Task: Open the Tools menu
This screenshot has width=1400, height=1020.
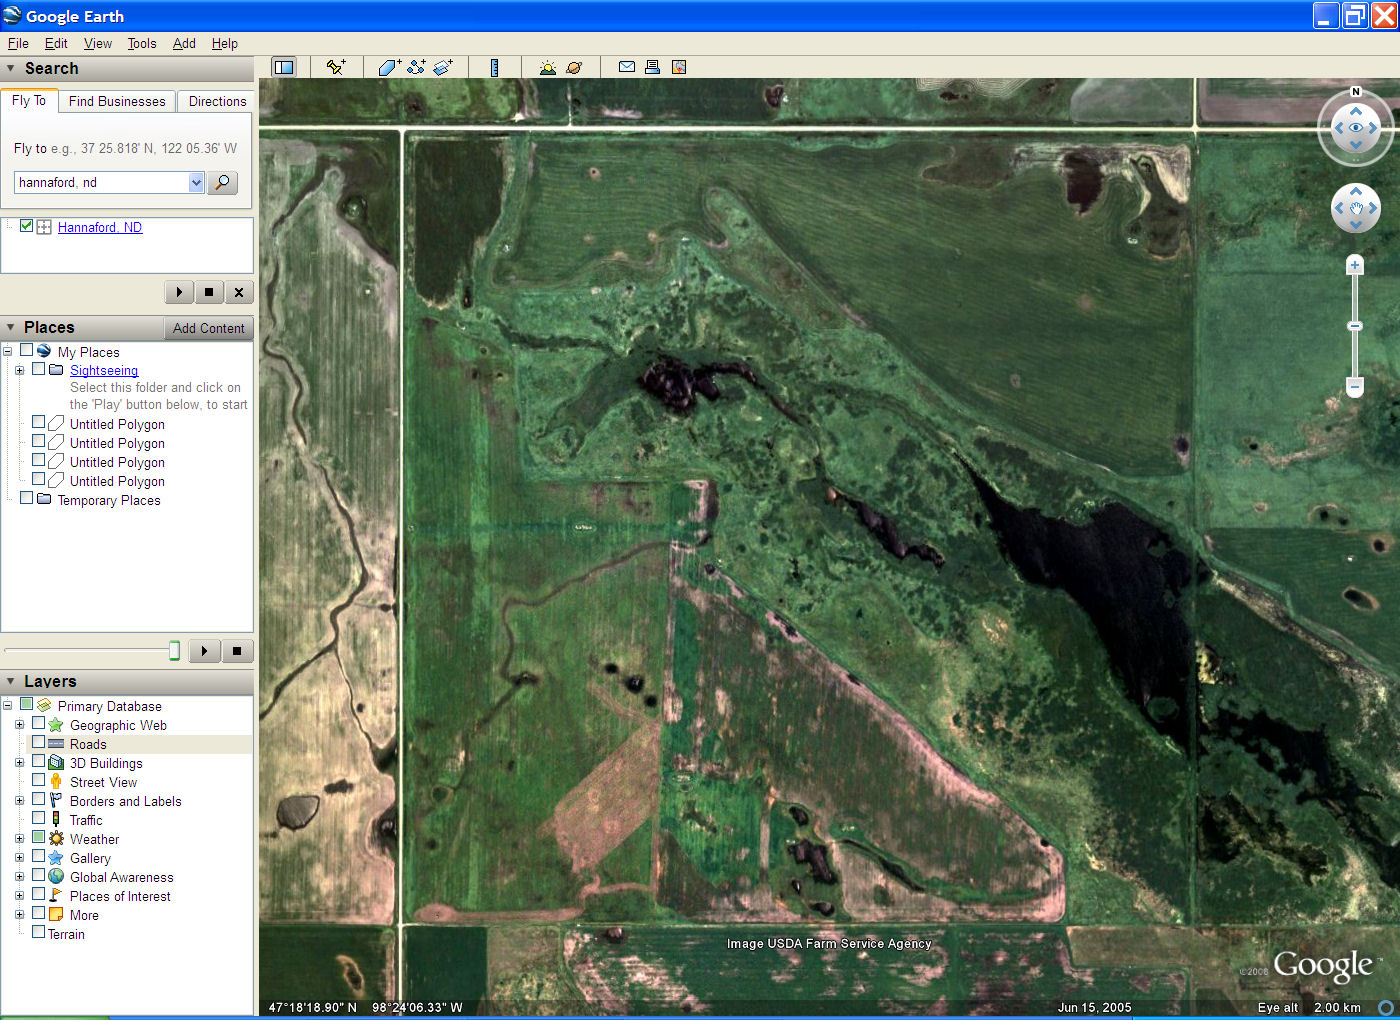Action: (142, 43)
